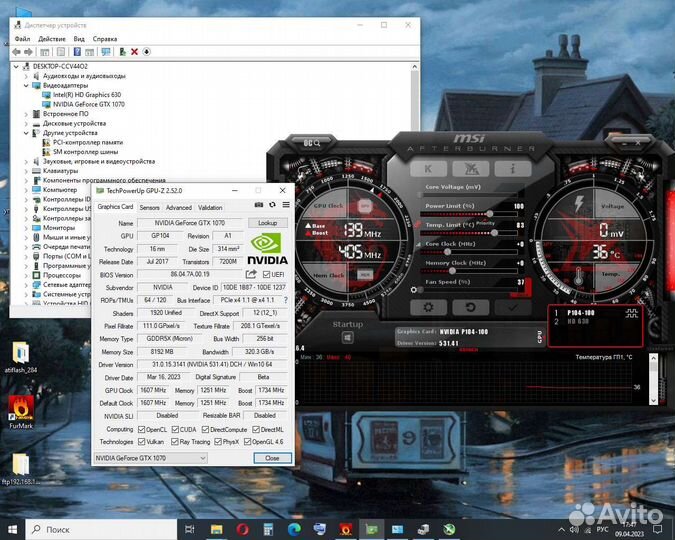Click the update driver icon in toolbar
The width and height of the screenshot is (675, 540).
coord(123,52)
